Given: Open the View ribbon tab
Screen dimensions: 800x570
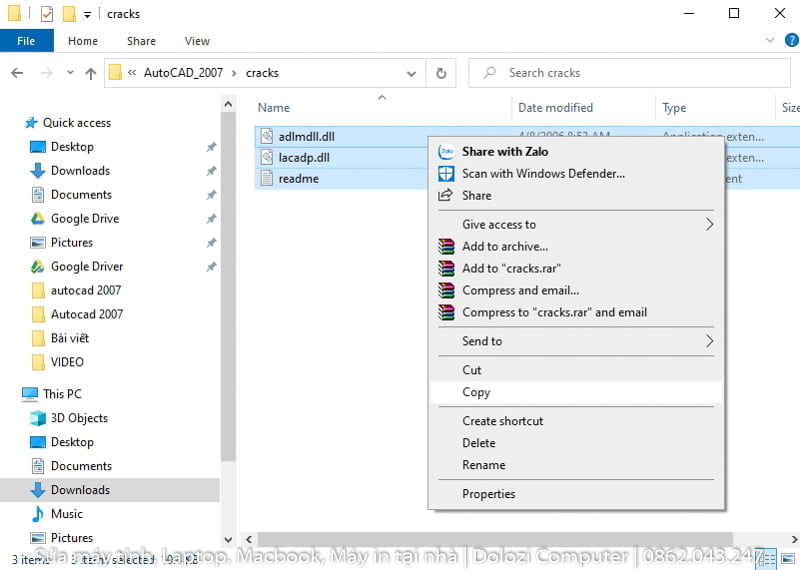Looking at the screenshot, I should point(197,41).
